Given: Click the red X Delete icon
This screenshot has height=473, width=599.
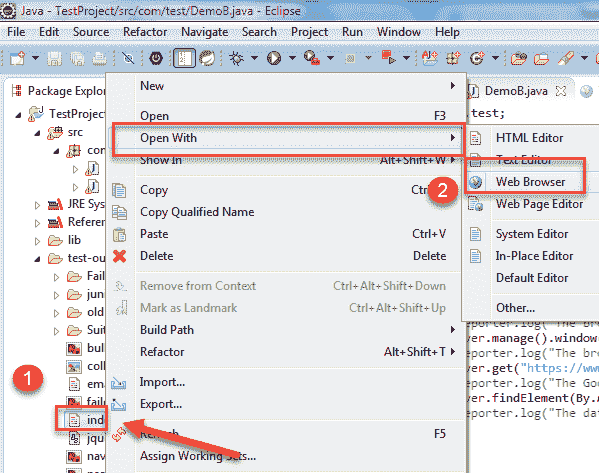Looking at the screenshot, I should 119,256.
